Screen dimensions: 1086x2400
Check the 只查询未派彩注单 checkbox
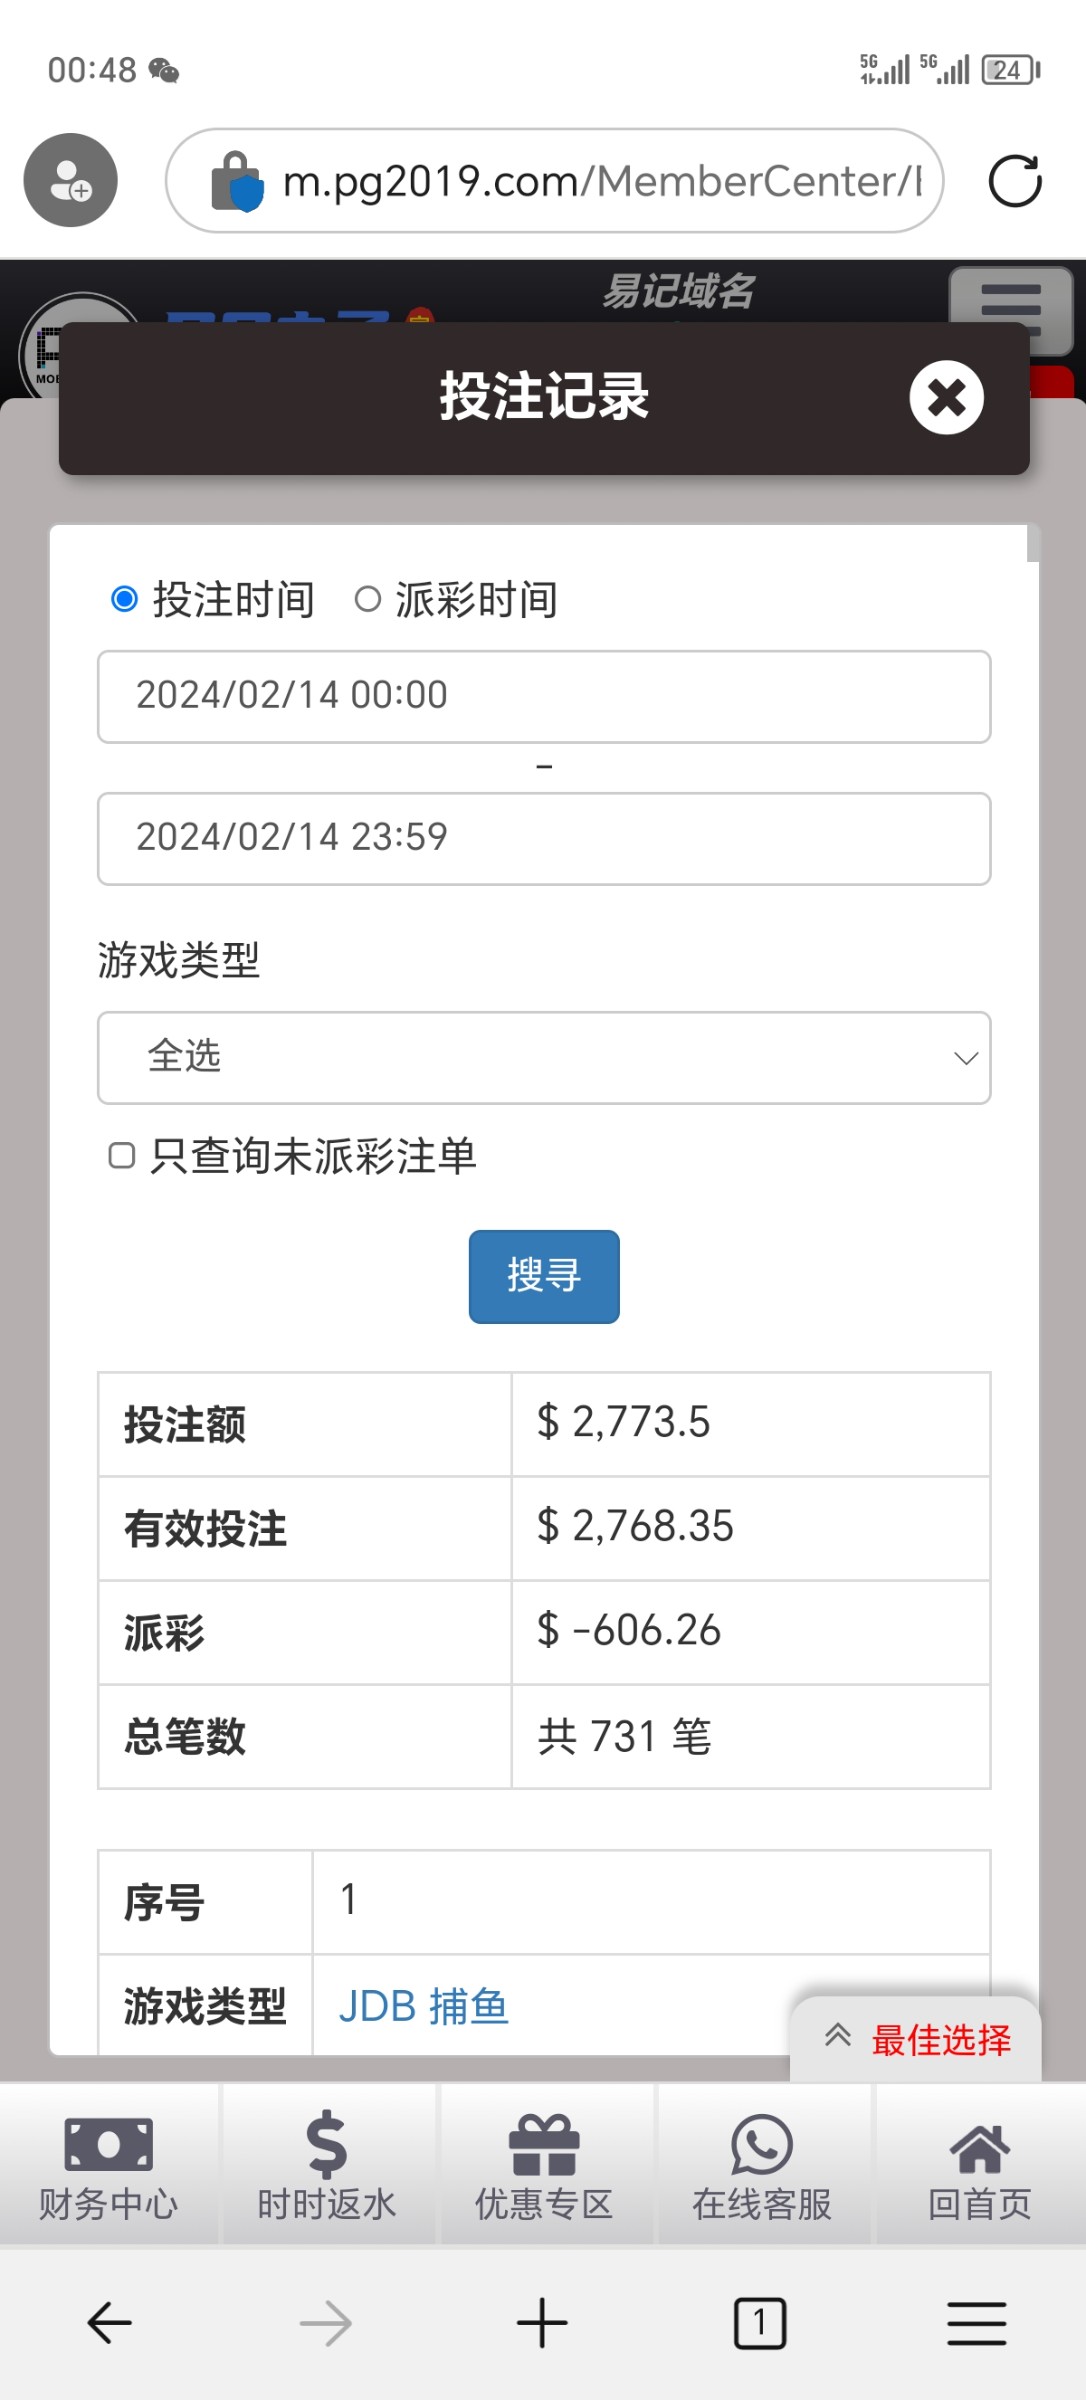122,1156
